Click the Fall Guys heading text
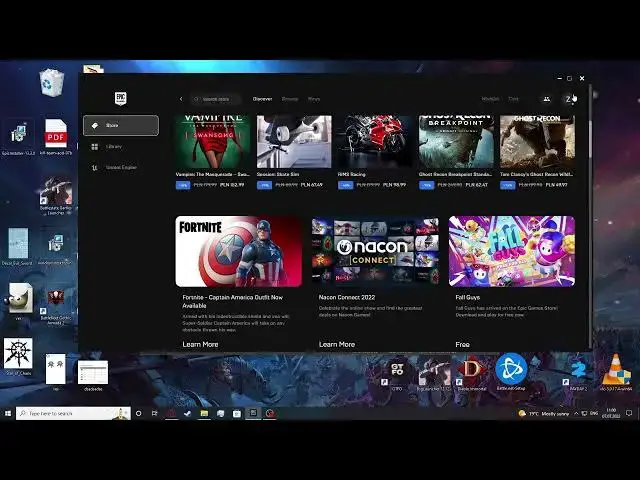This screenshot has width=640, height=480. coord(468,298)
